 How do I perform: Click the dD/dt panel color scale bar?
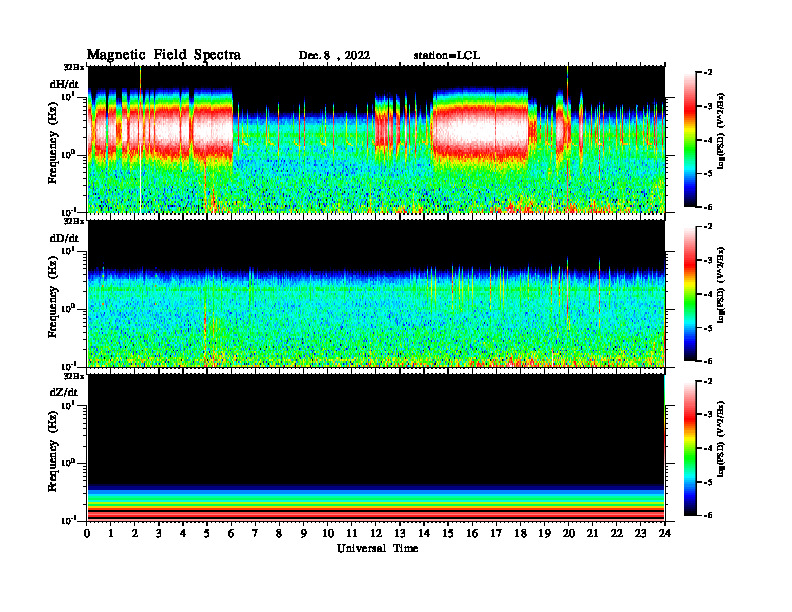click(x=690, y=294)
